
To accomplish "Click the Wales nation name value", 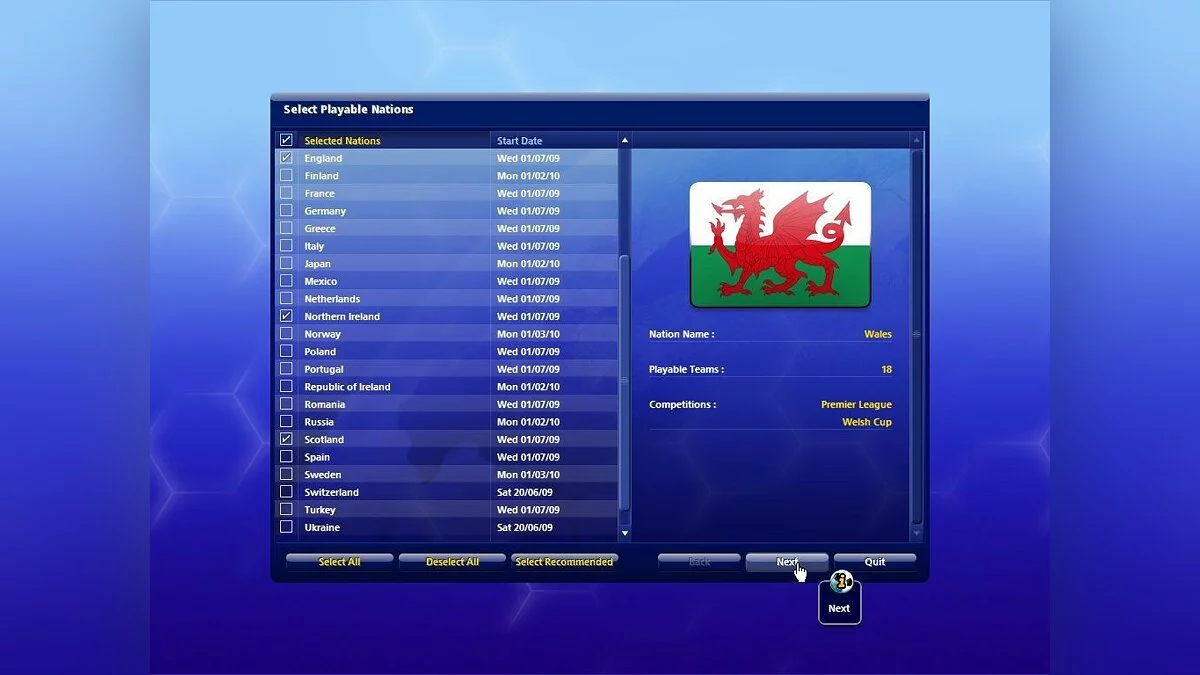I will pyautogui.click(x=878, y=334).
